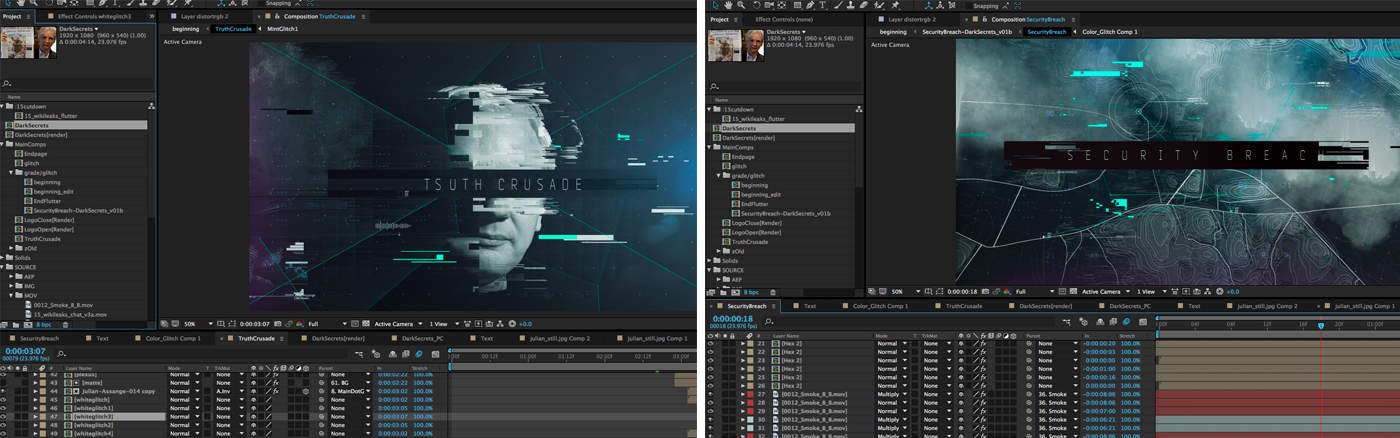1400x438 pixels.
Task: Open Color_Glitch Comp 1 tab in right timeline
Action: coord(880,305)
